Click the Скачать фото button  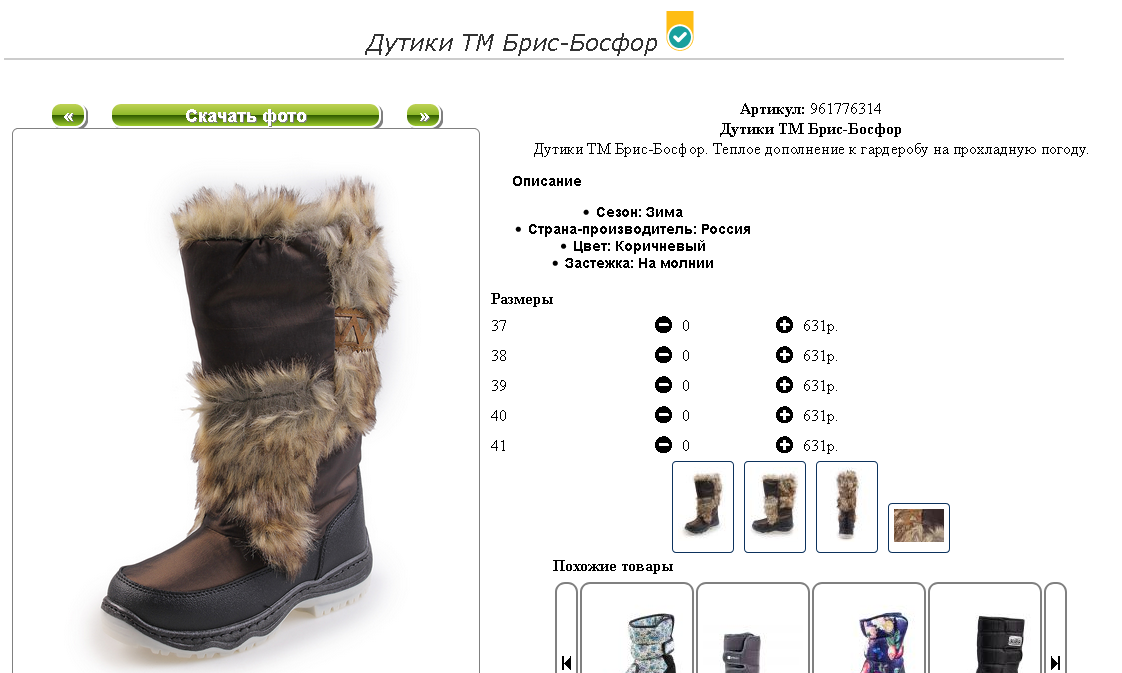[x=246, y=116]
